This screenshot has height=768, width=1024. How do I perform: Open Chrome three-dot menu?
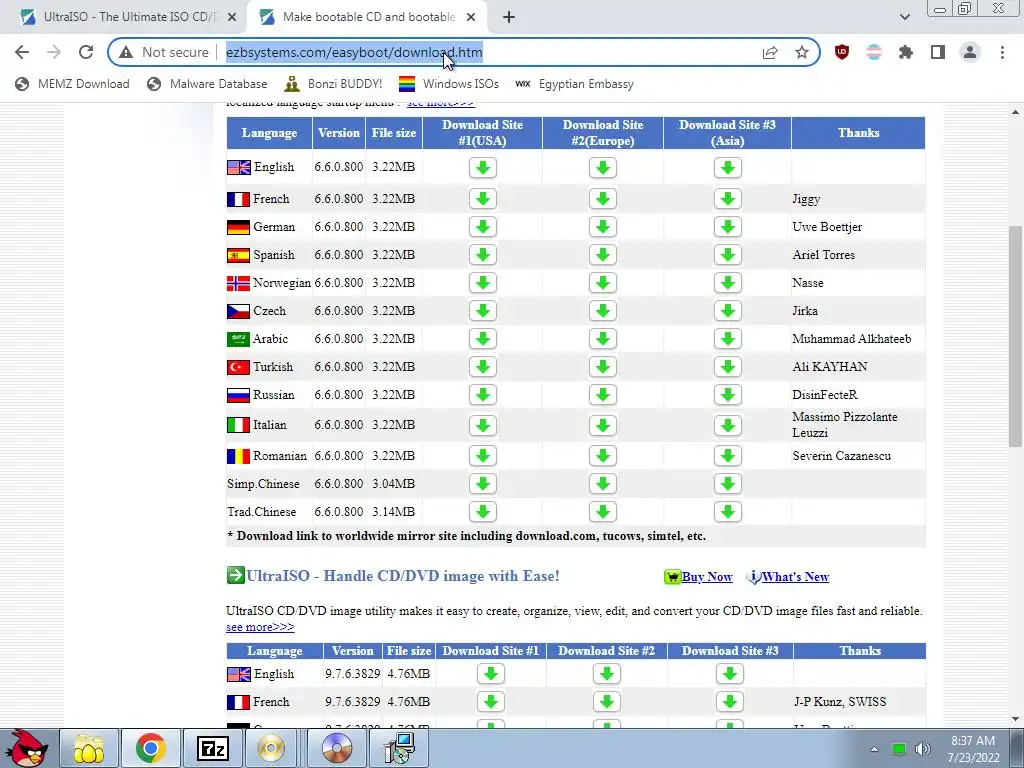click(1002, 52)
